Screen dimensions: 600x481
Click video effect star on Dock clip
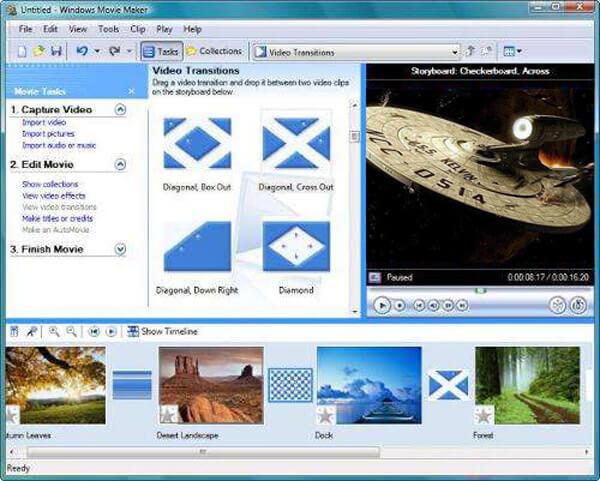coord(326,416)
